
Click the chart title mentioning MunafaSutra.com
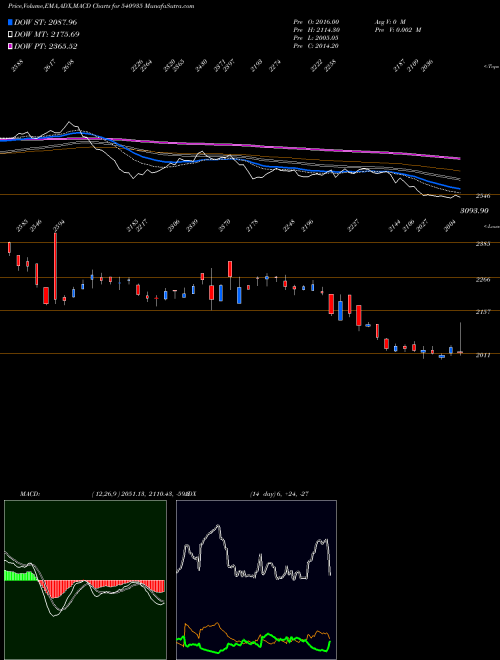pos(101,6)
